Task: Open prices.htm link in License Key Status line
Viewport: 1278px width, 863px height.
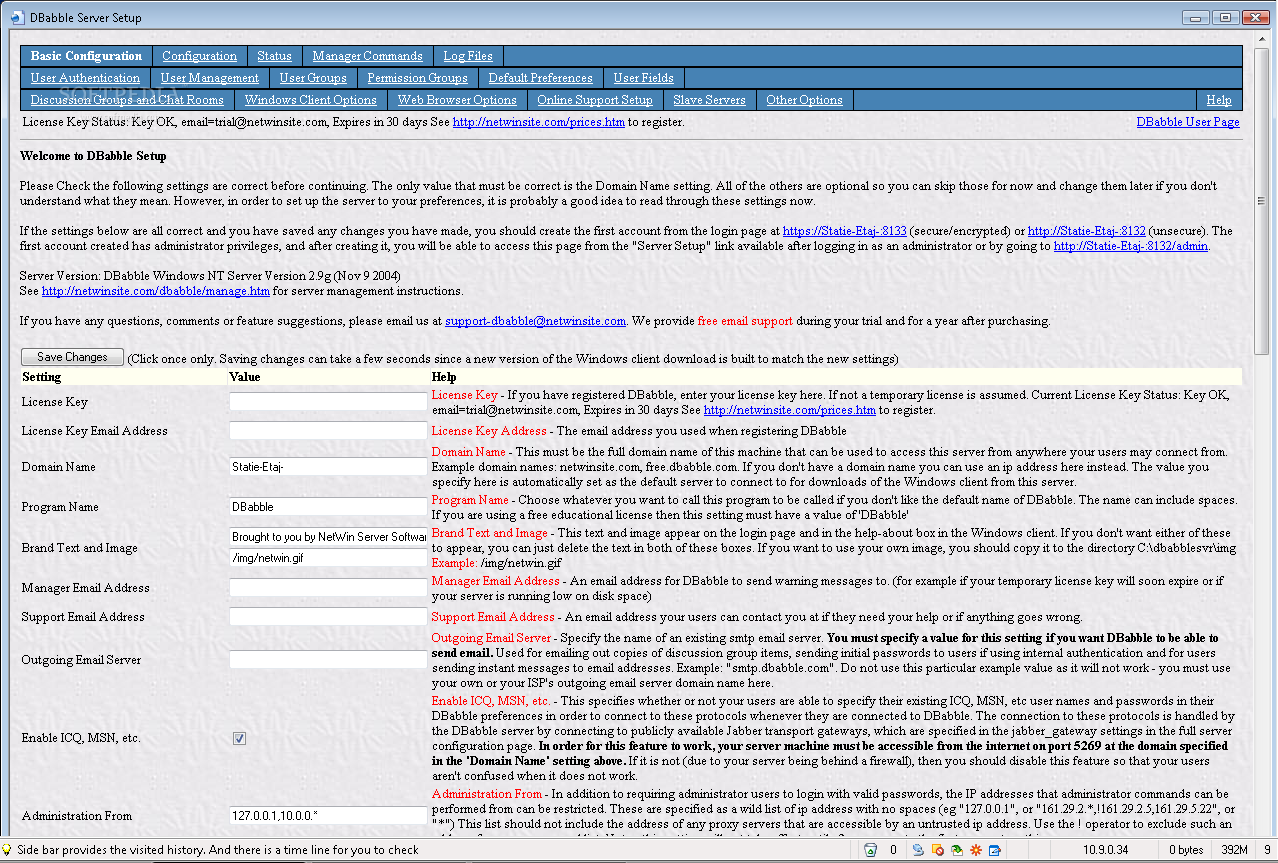Action: click(x=539, y=122)
